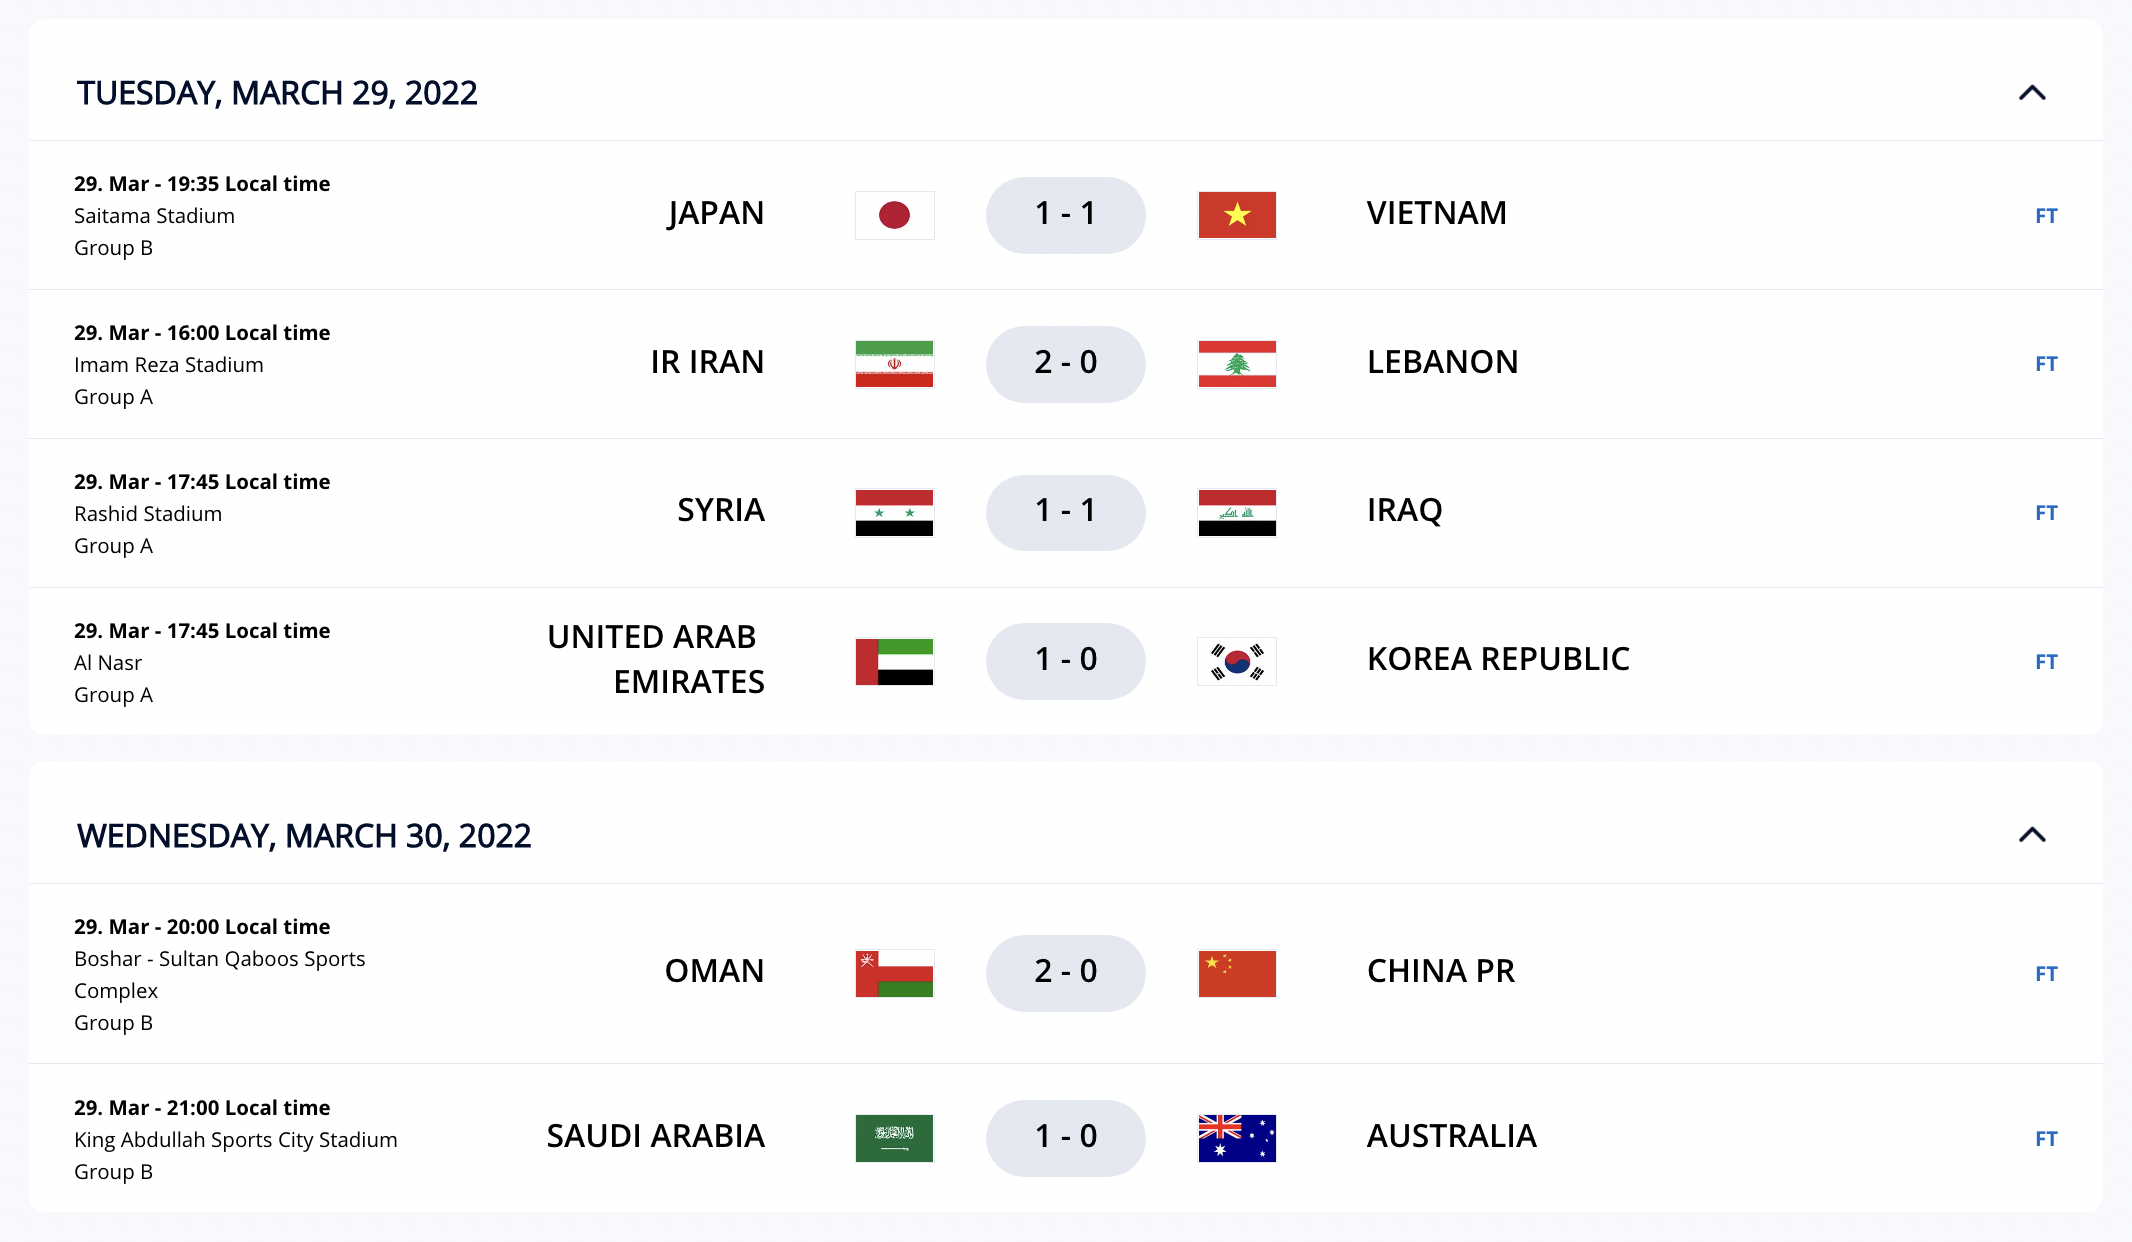This screenshot has width=2132, height=1242.
Task: Click the Australia flag icon
Action: 1237,1138
